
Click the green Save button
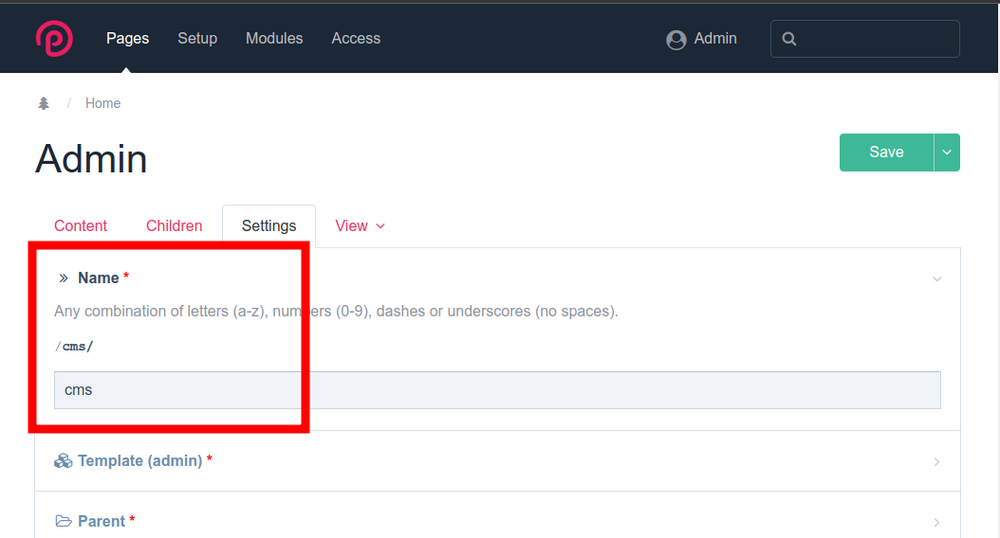(886, 152)
